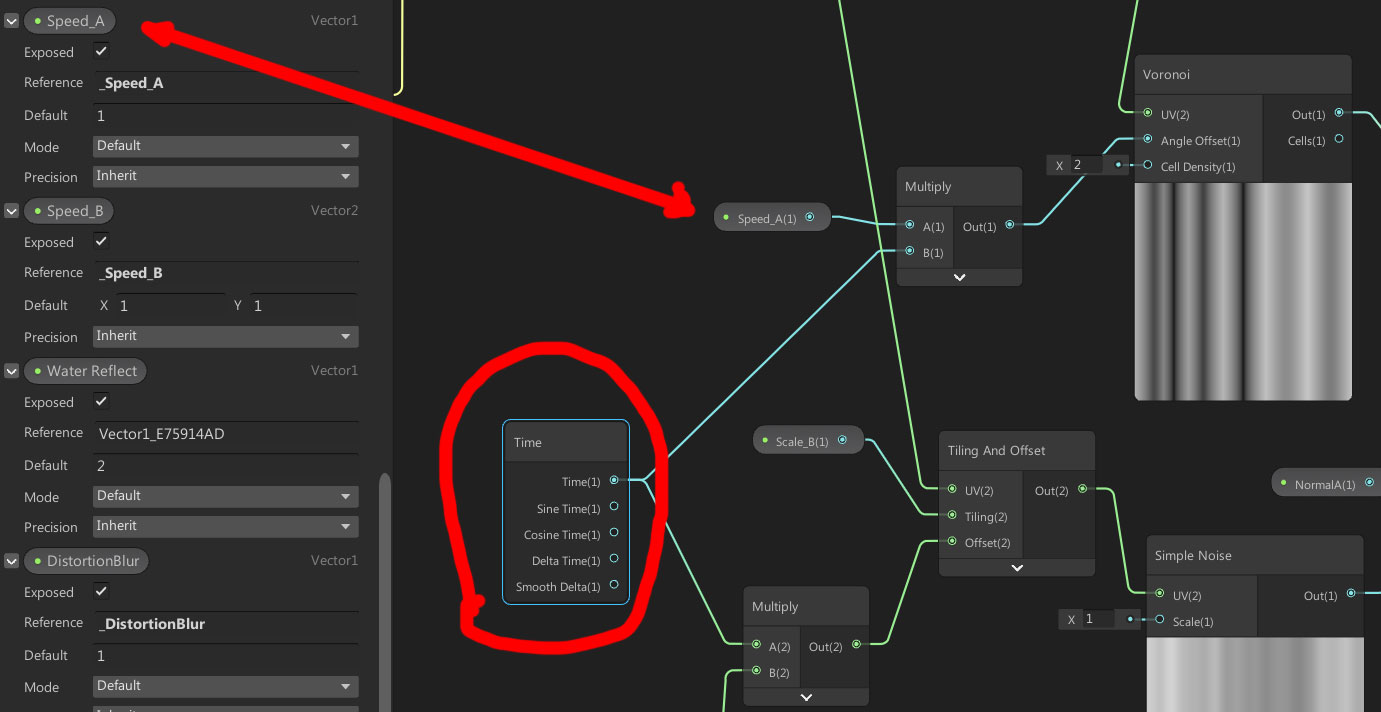This screenshot has width=1381, height=712.
Task: Click the Sine Time output port
Action: tap(614, 508)
